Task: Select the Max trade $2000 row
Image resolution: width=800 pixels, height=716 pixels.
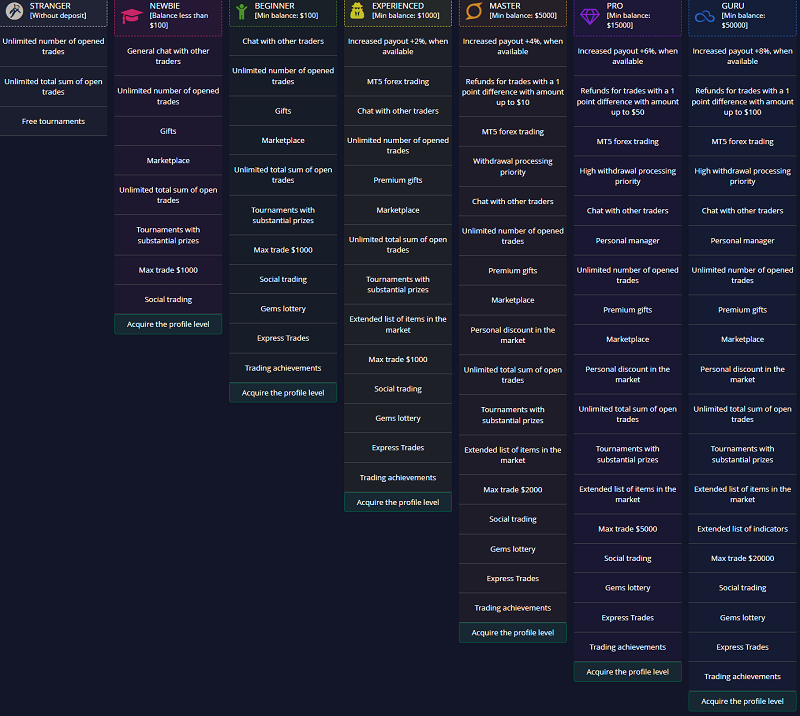Action: 513,490
